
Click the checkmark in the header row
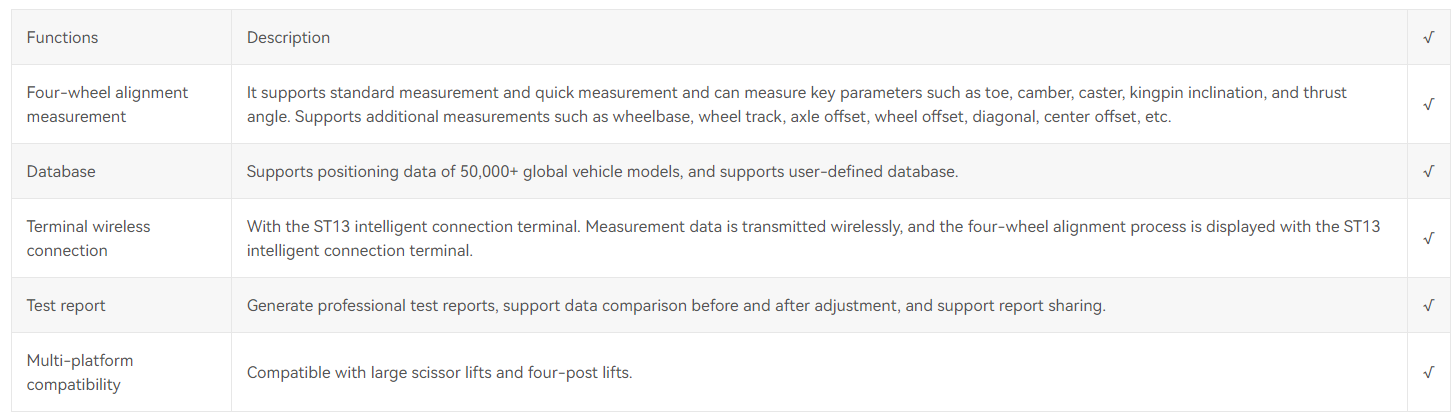1428,38
